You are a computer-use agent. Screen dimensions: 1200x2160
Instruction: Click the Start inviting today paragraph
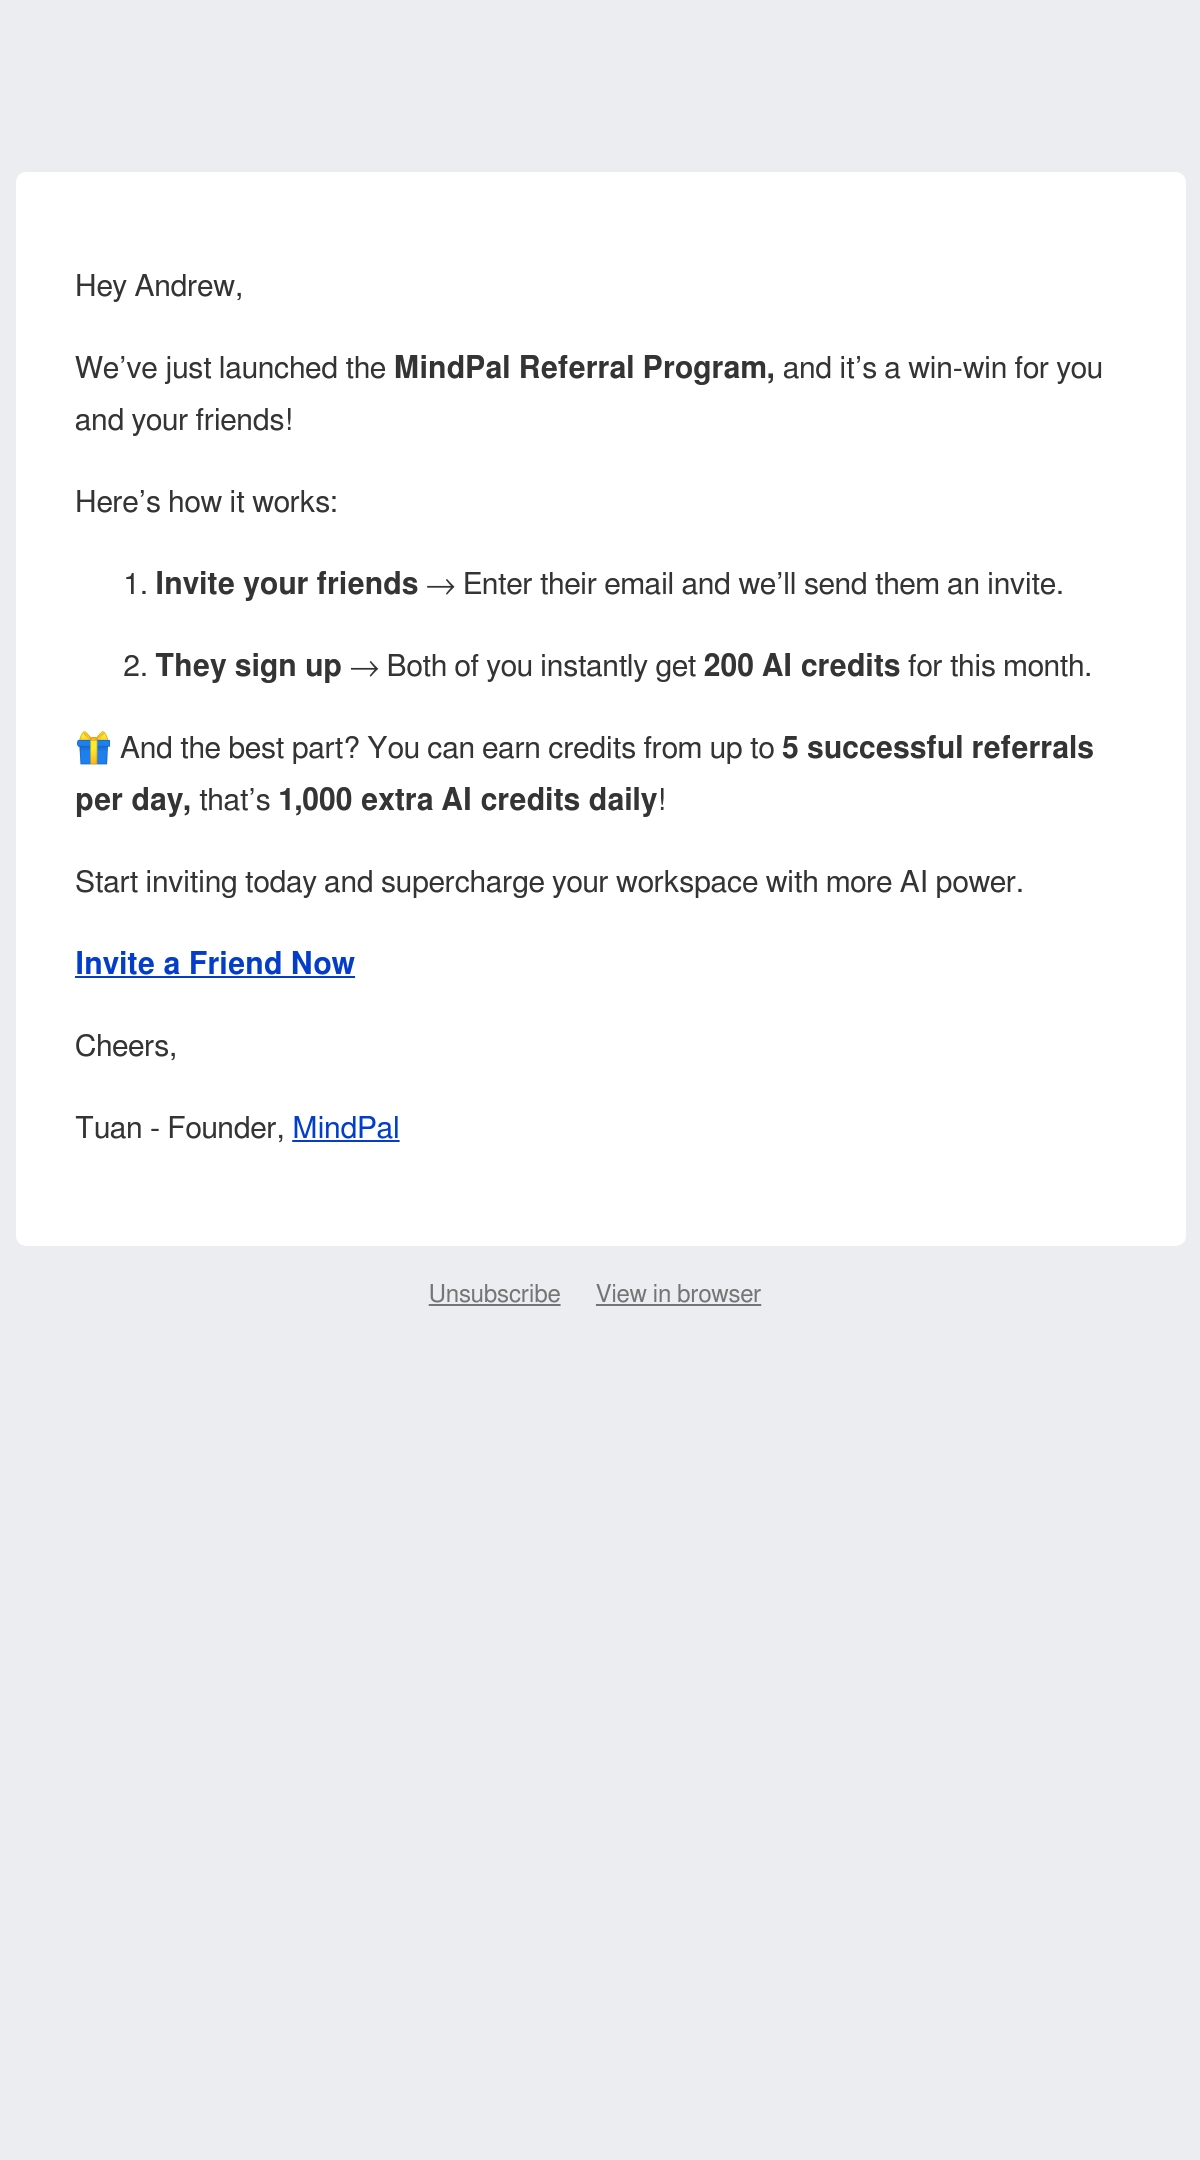click(x=549, y=882)
